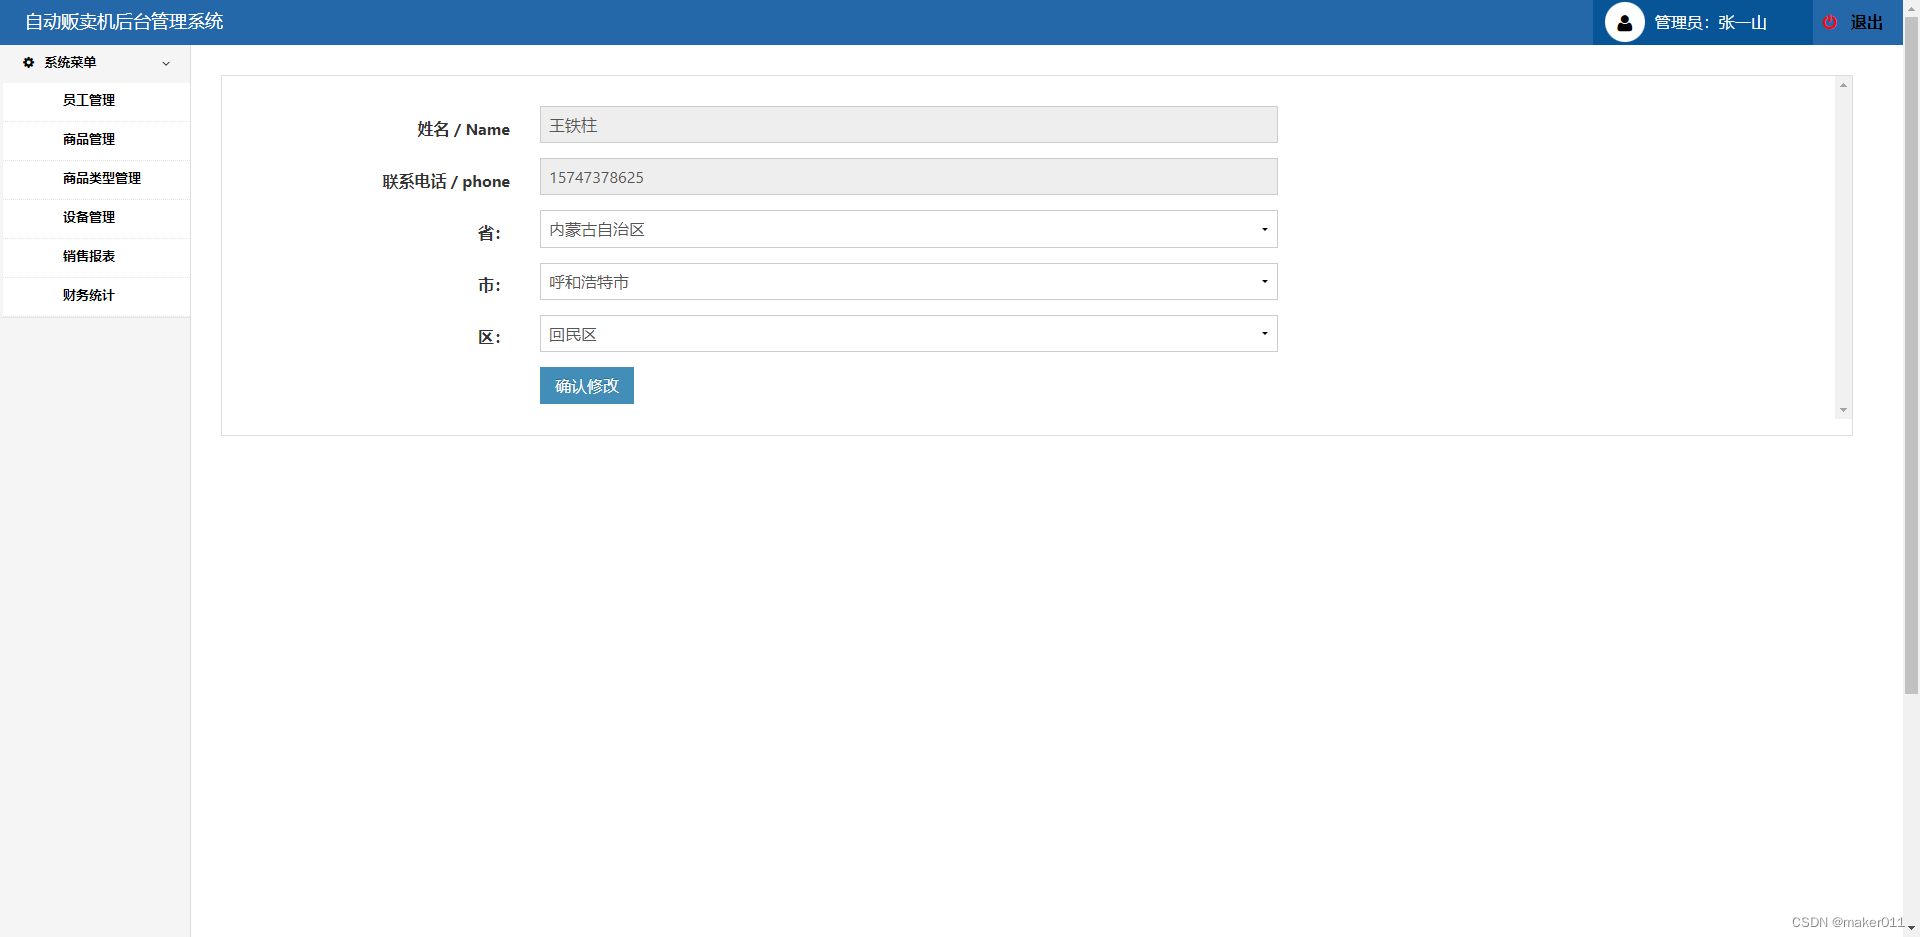1920x937 pixels.
Task: Open the 销售报表 page
Action: 96,257
